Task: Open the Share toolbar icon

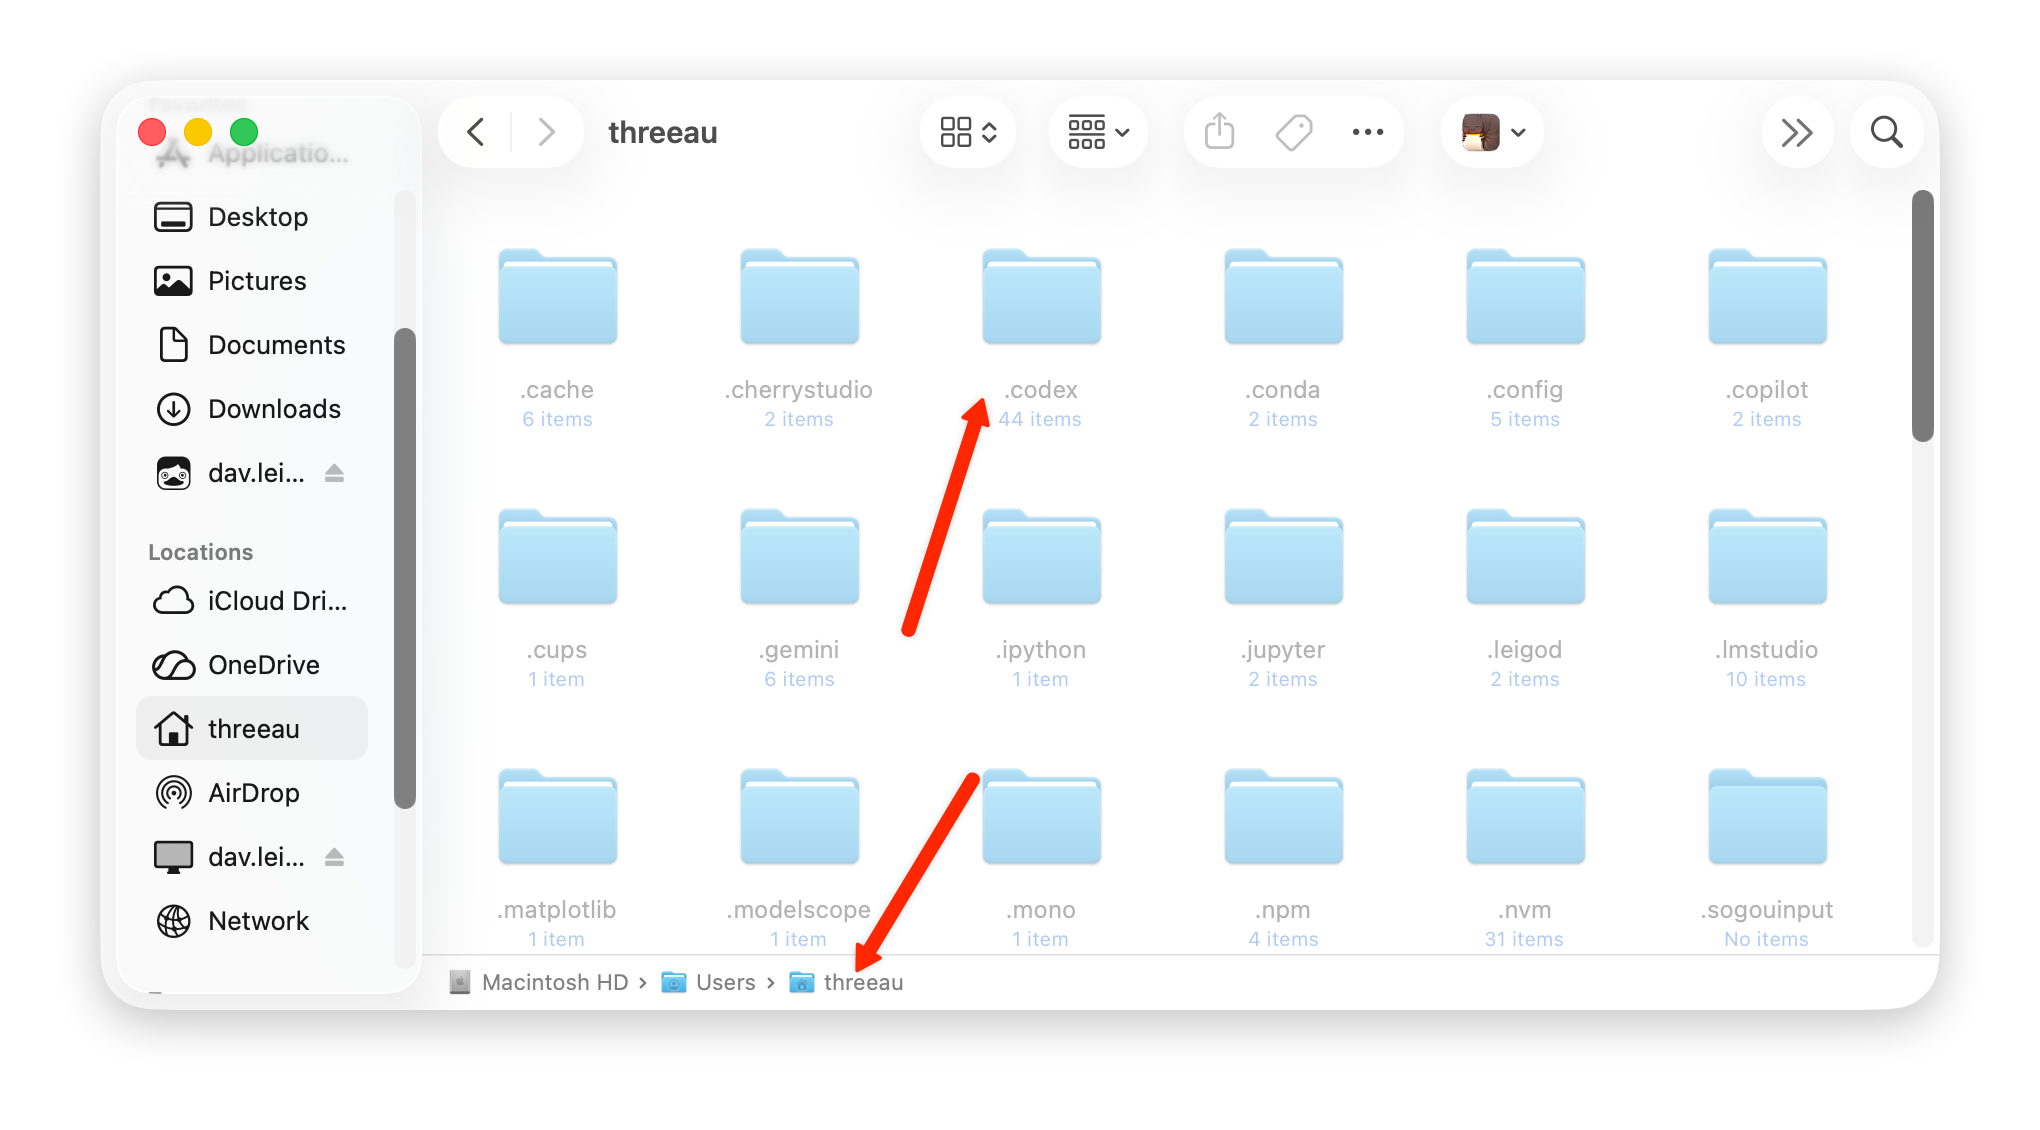Action: (1219, 132)
